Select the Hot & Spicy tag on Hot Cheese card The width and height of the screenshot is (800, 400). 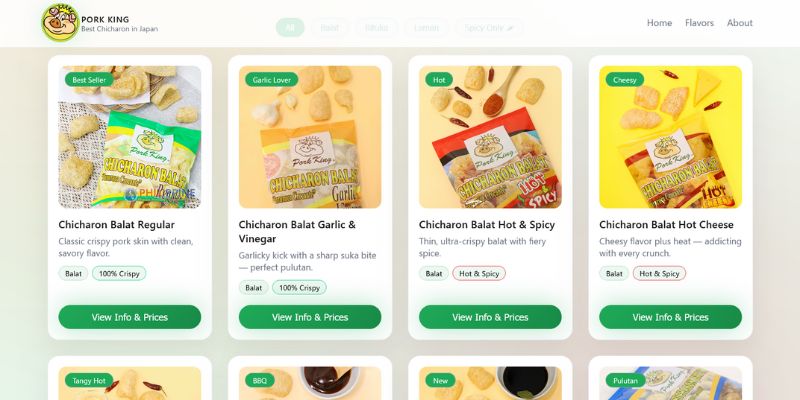click(659, 273)
